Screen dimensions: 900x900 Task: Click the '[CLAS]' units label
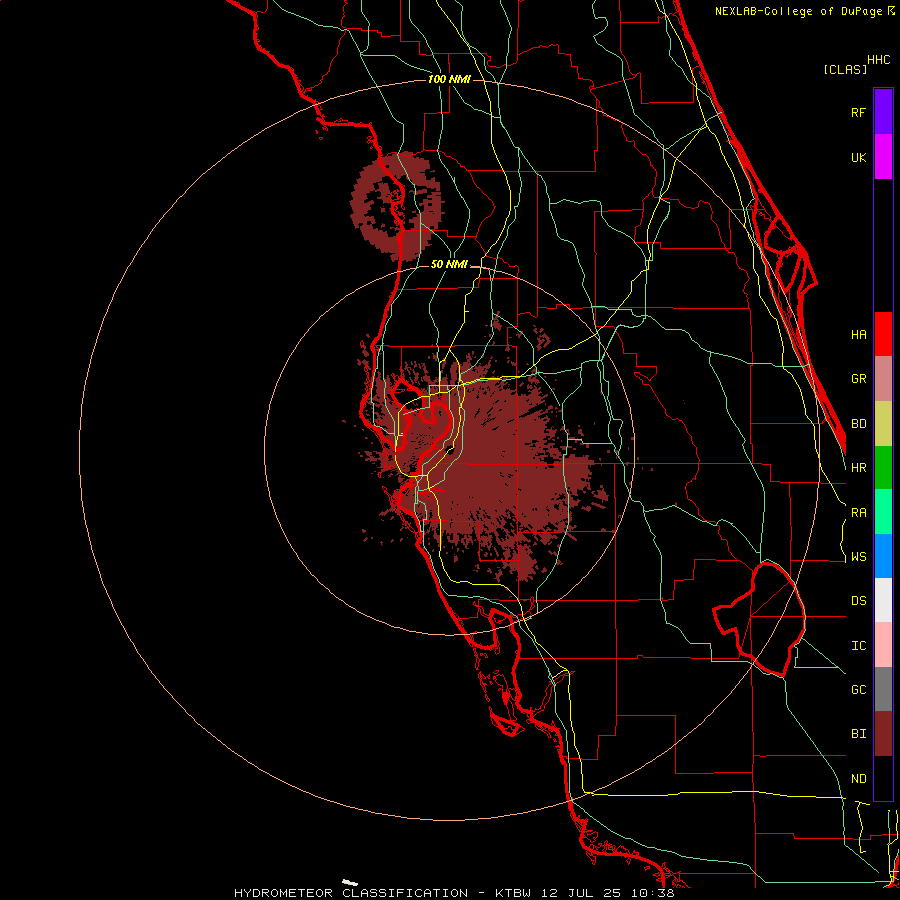click(x=845, y=69)
